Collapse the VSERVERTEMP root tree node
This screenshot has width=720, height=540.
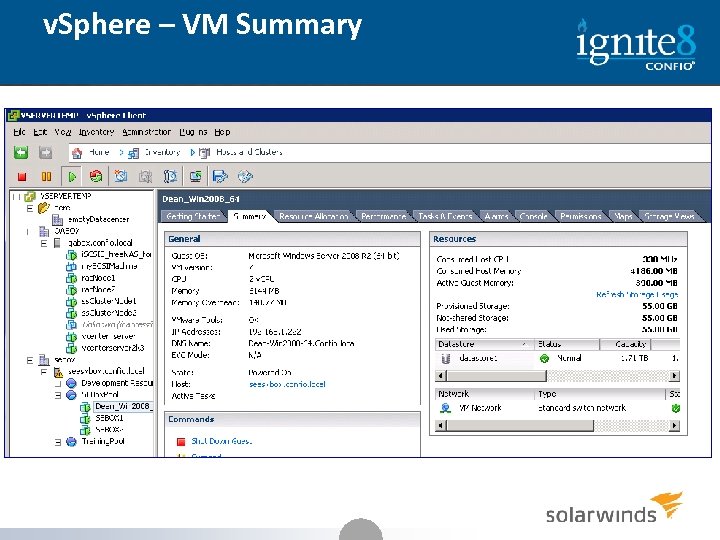(x=16, y=197)
